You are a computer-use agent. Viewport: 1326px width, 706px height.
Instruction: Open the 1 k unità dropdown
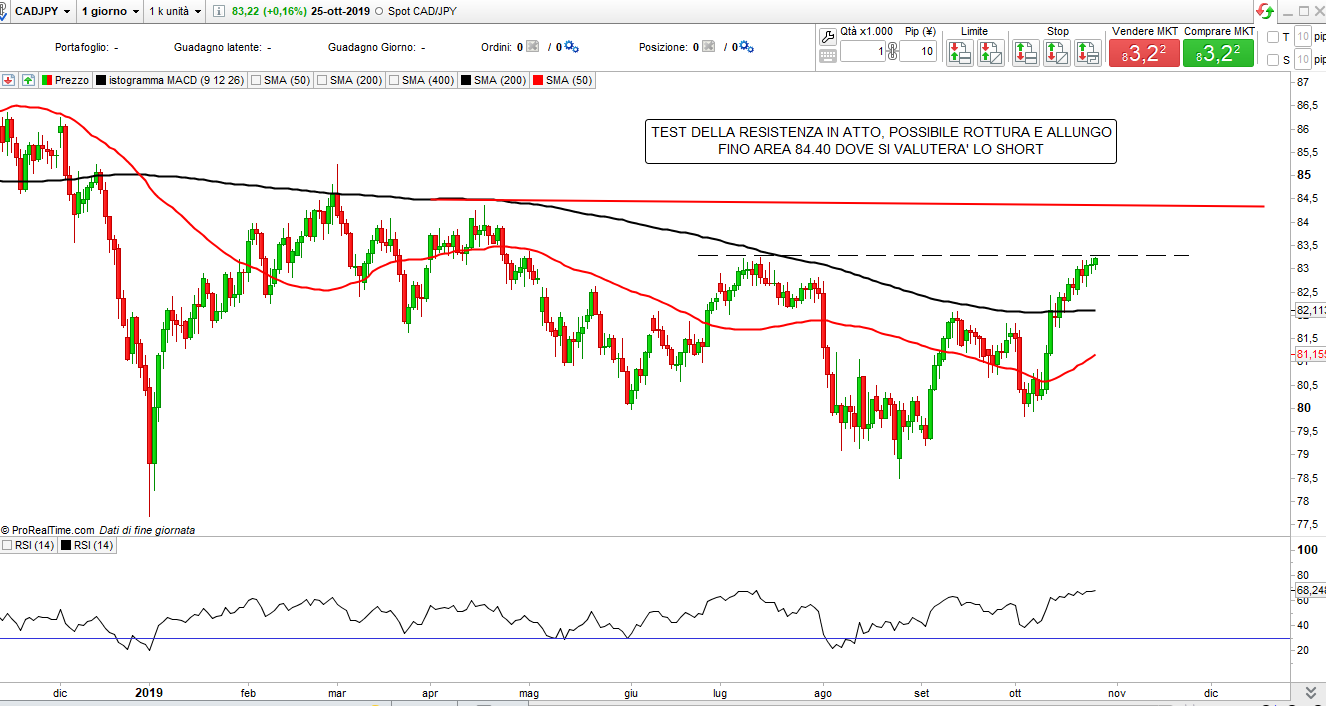[174, 11]
